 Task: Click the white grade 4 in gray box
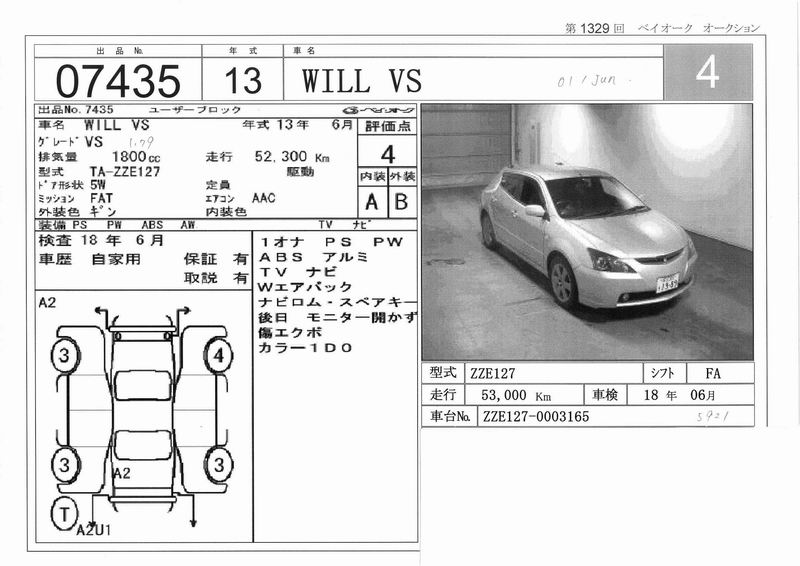[708, 72]
